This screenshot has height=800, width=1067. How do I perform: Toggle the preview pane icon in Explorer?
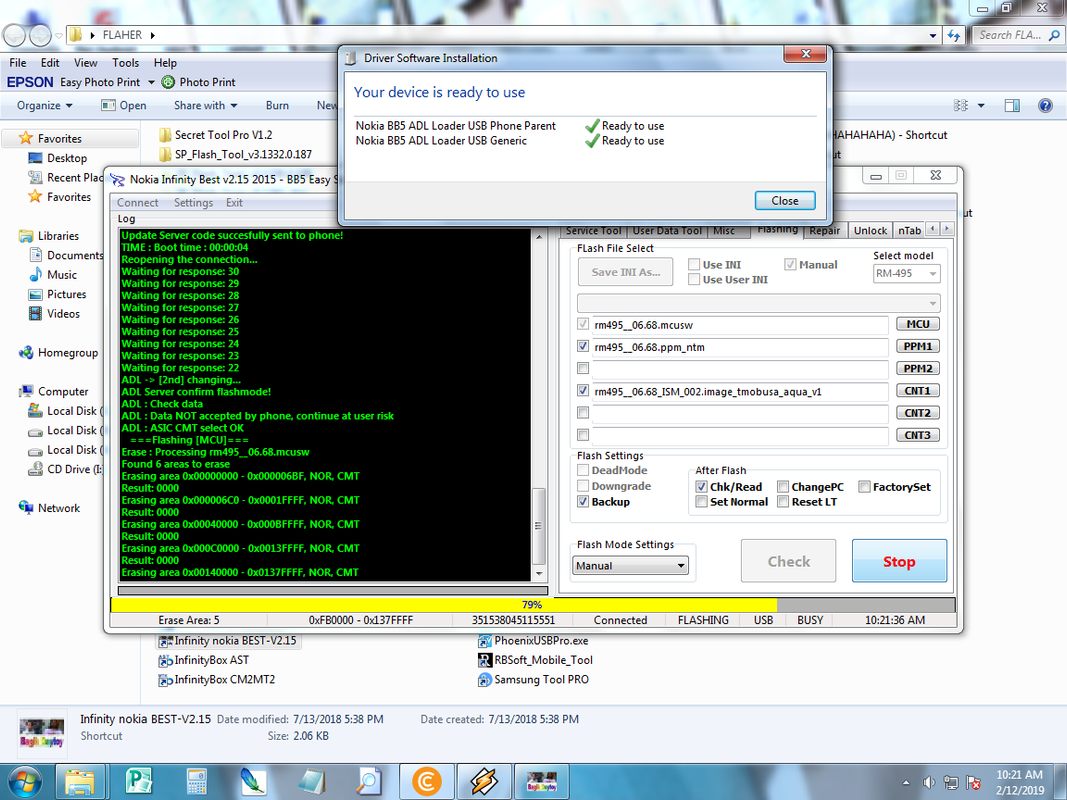pos(1012,105)
